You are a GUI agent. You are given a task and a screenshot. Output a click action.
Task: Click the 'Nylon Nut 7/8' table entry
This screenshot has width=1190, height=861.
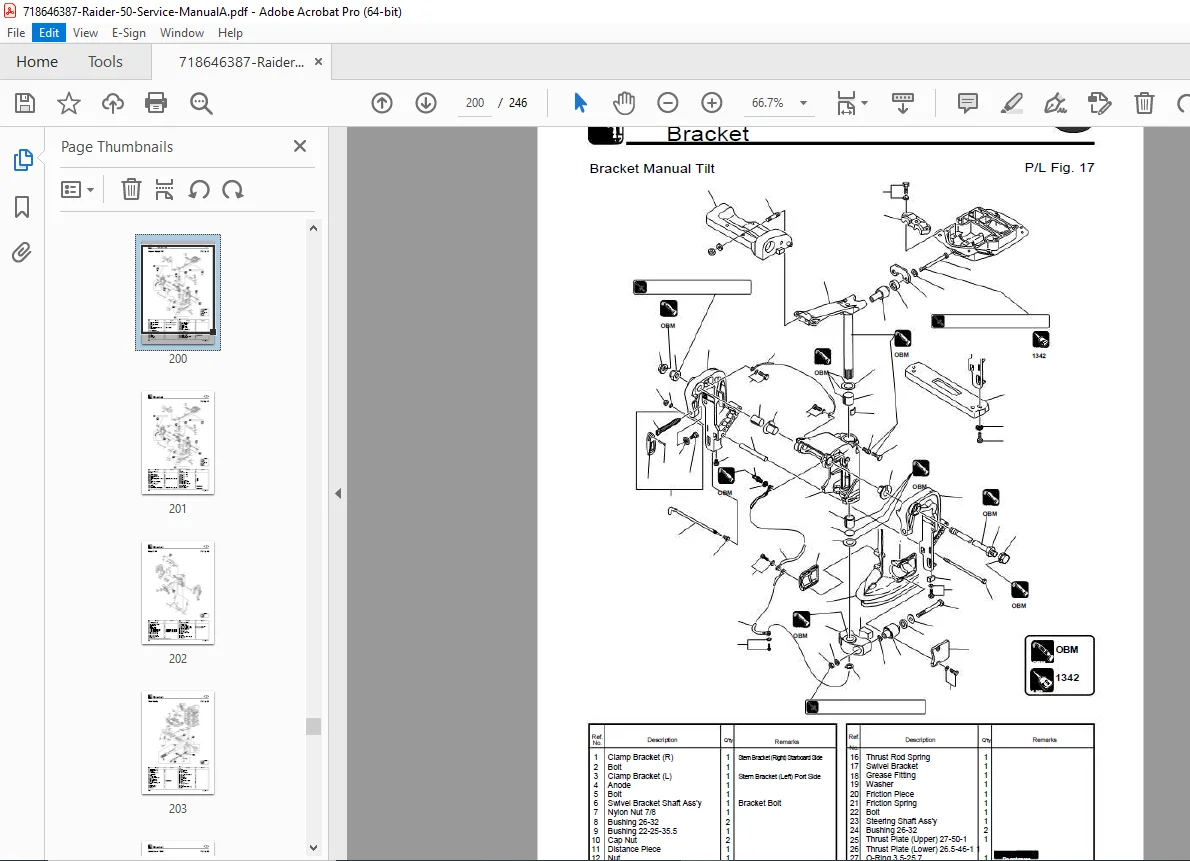631,812
